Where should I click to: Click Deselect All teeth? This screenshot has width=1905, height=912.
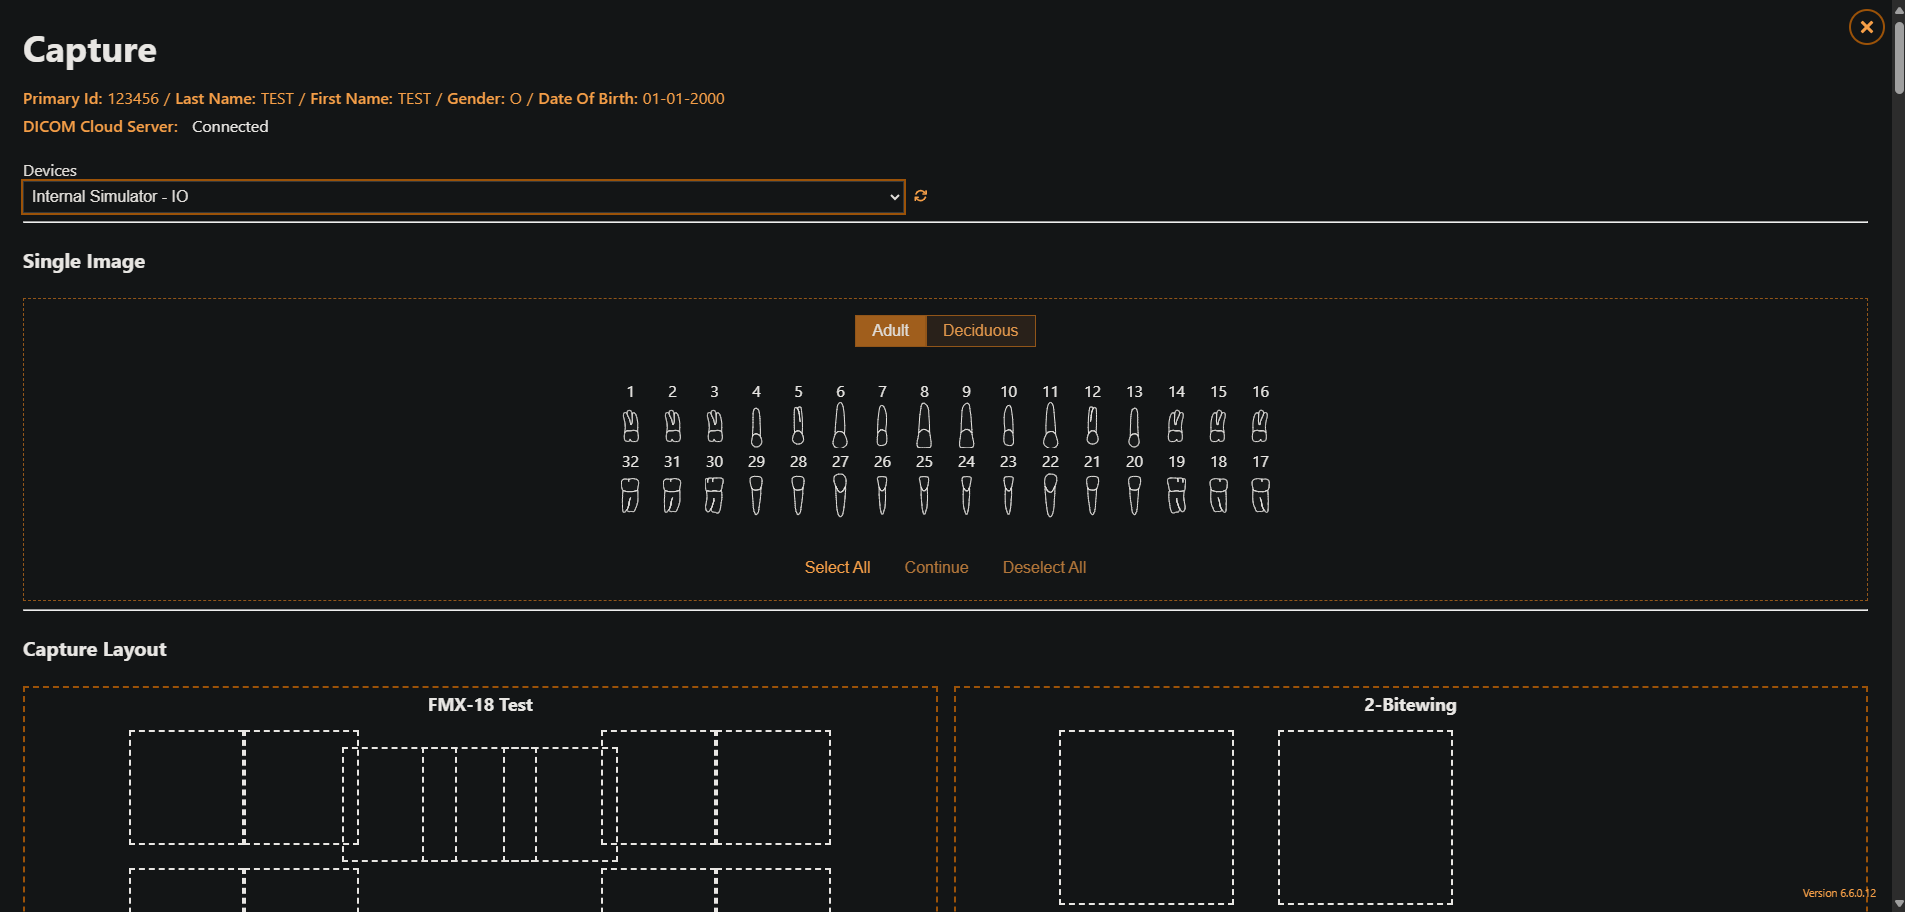(x=1044, y=567)
